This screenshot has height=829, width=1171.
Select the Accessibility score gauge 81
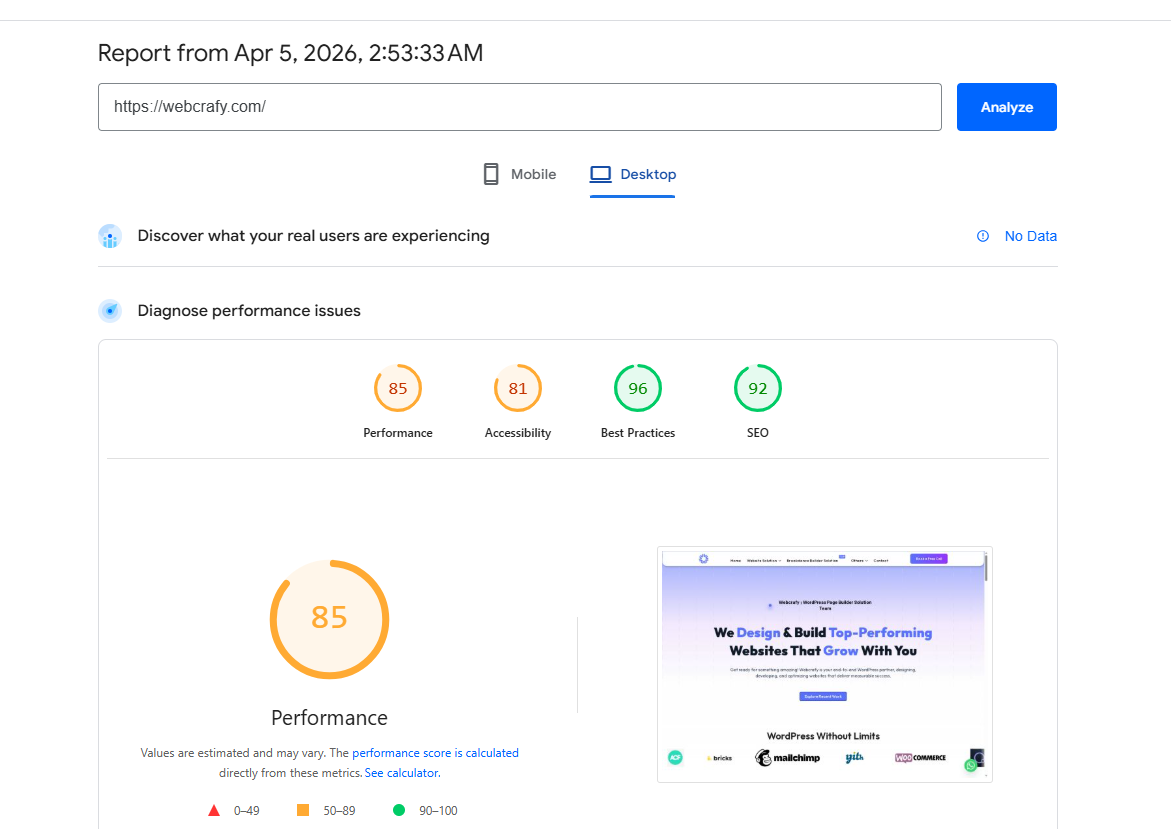click(518, 388)
